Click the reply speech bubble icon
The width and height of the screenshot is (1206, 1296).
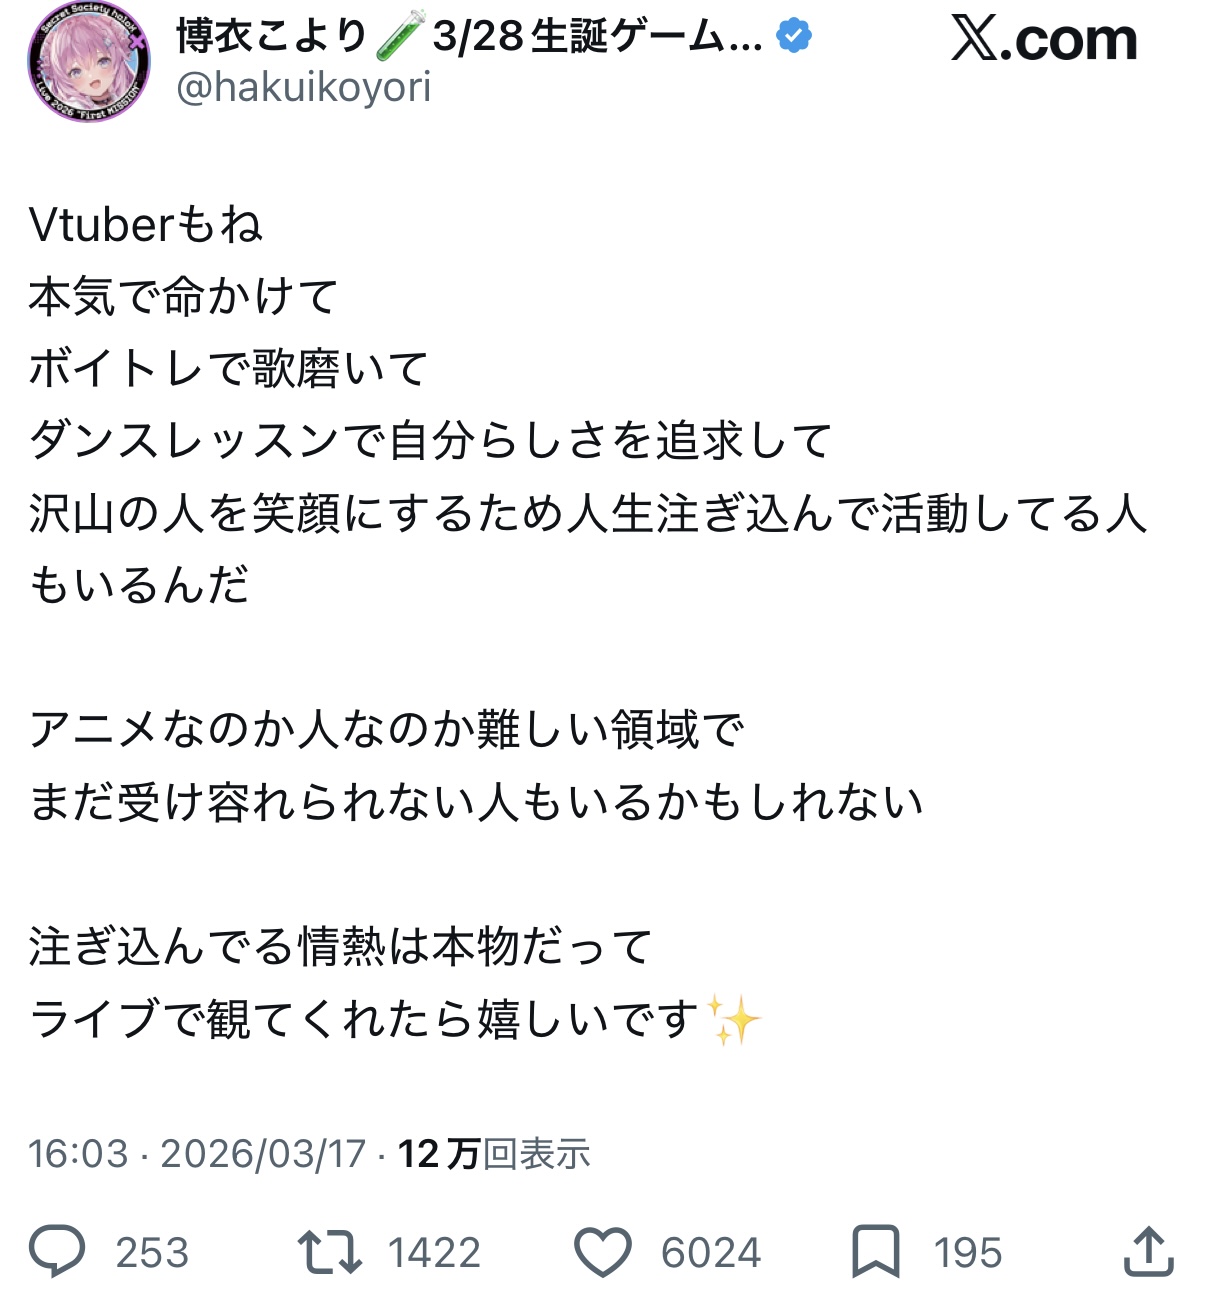tap(57, 1251)
